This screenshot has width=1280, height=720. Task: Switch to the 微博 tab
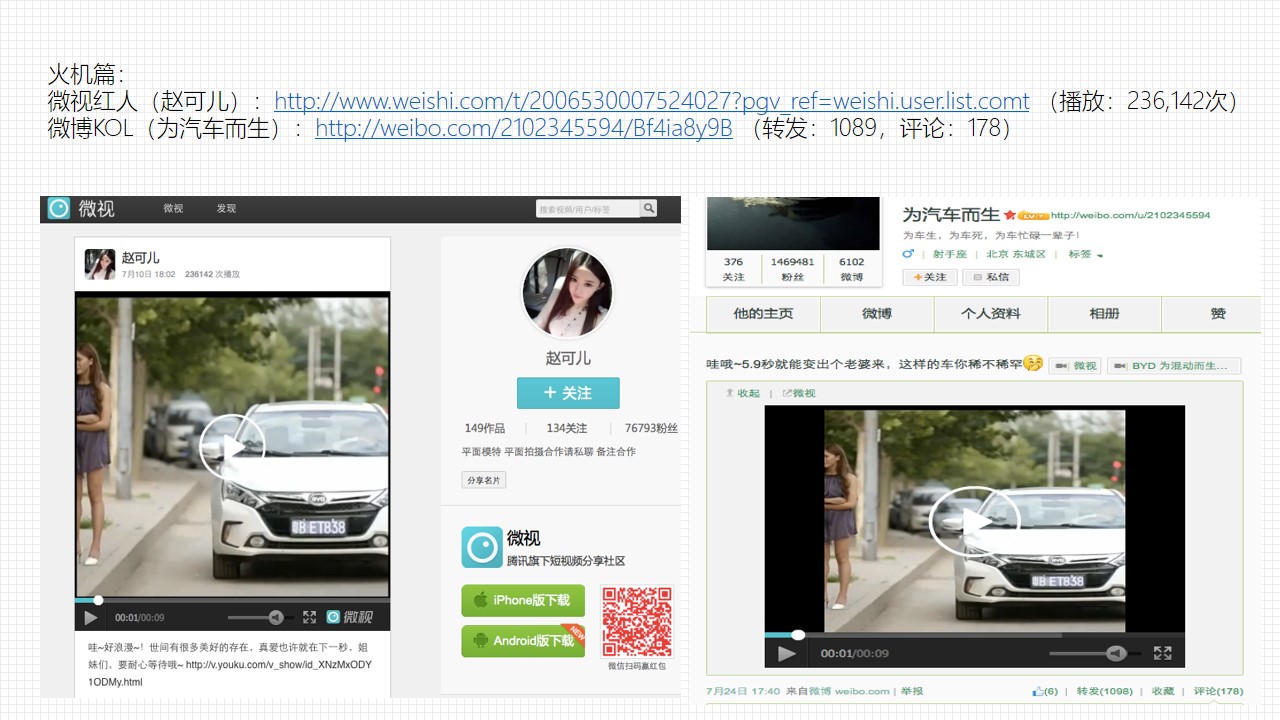tap(877, 314)
